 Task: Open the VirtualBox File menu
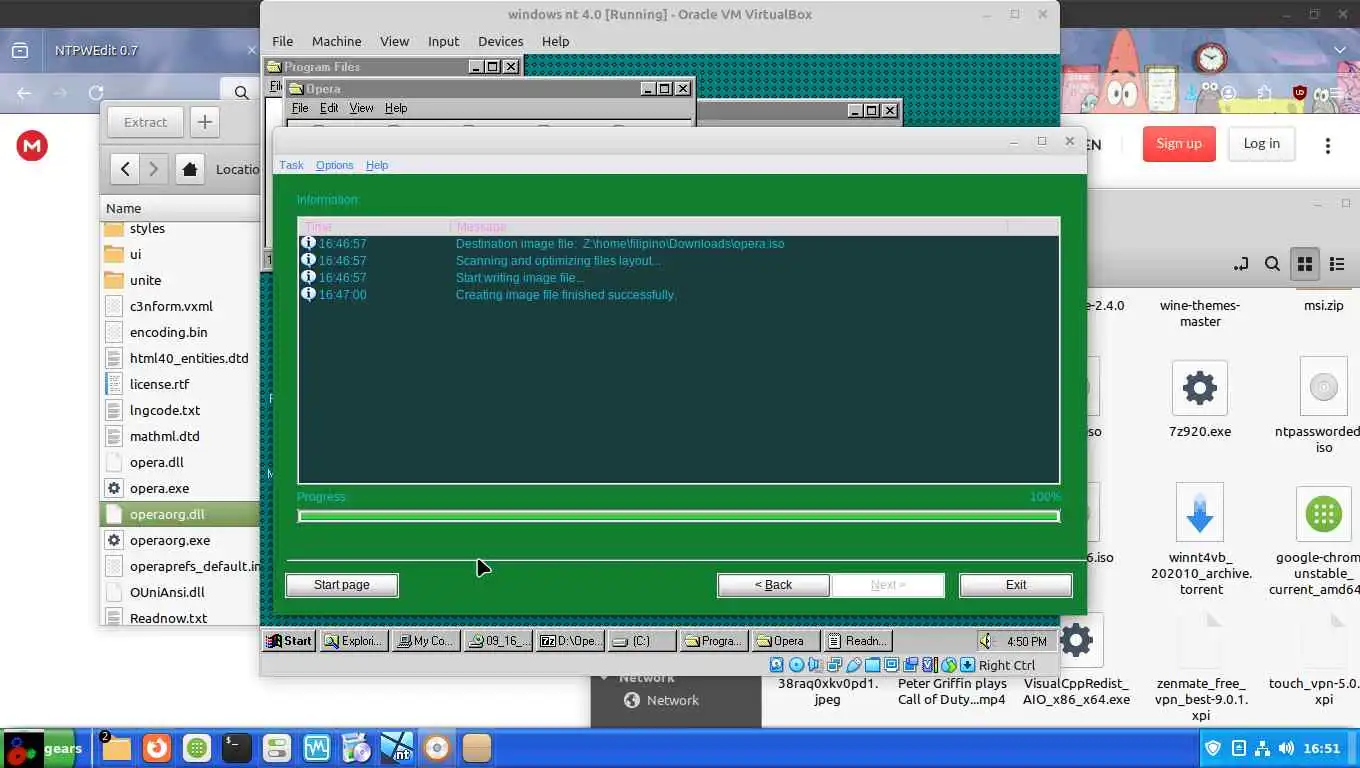coord(283,41)
